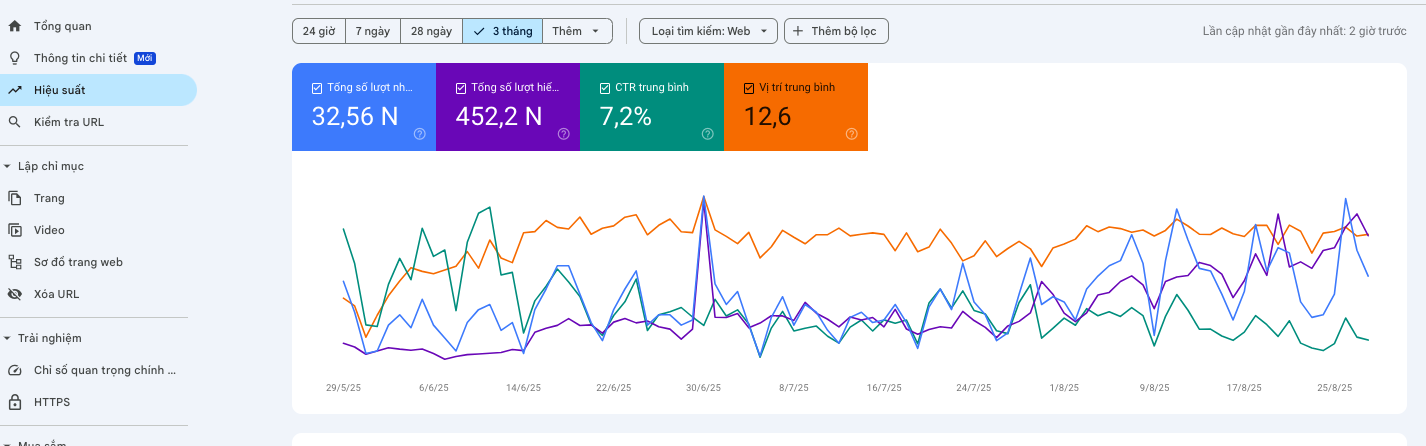Click the Kiểm tra URL magnifier icon
Image resolution: width=1426 pixels, height=446 pixels.
pyautogui.click(x=15, y=122)
